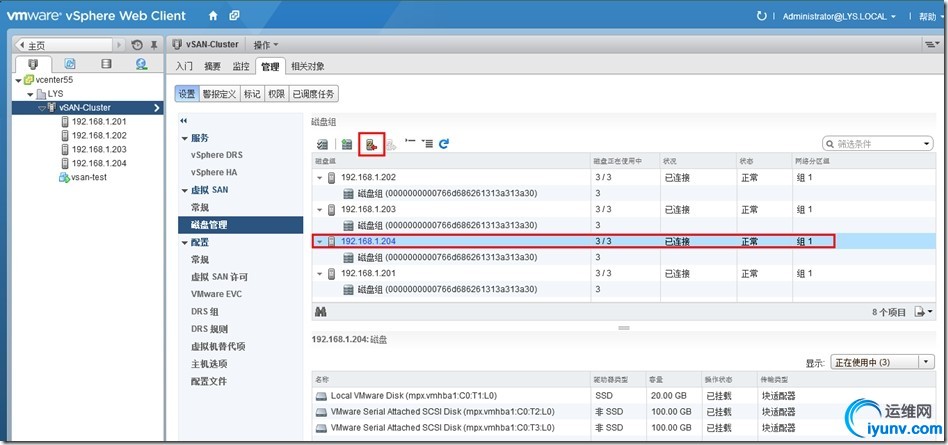This screenshot has height=445, width=948.
Task: Open vSphere DRS settings
Action: point(216,155)
